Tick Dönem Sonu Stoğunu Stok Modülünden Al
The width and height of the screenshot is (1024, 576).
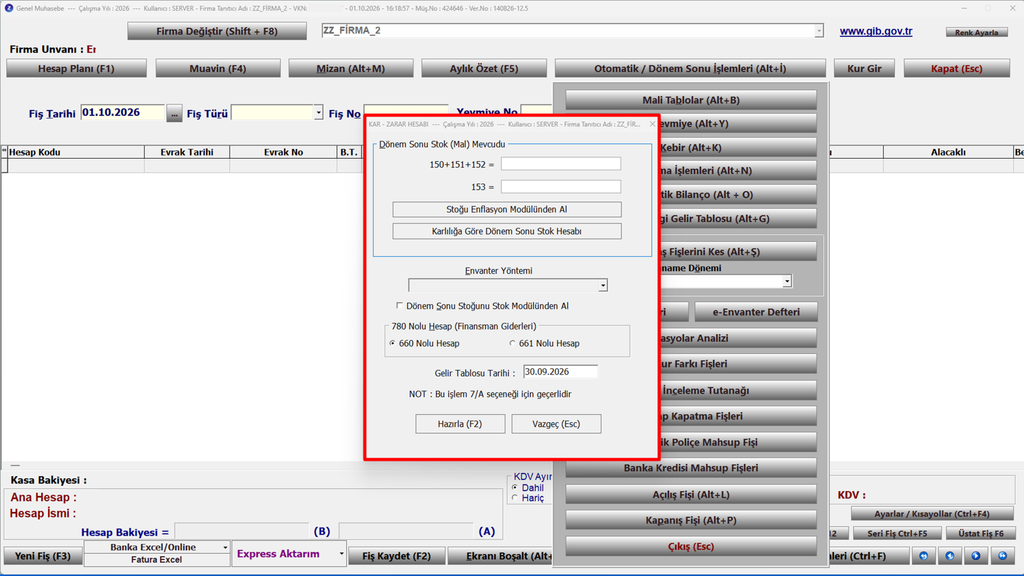click(x=400, y=306)
